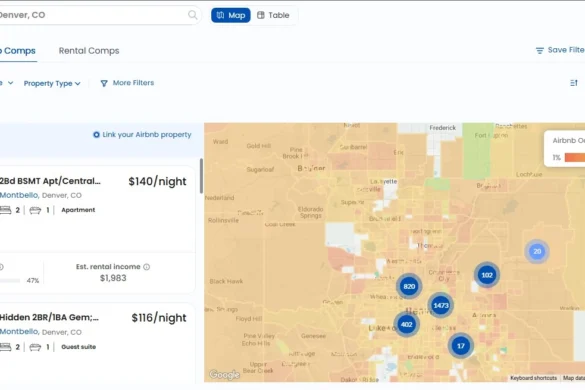Open More Filters
Screen dimensions: 585x390
(127, 83)
